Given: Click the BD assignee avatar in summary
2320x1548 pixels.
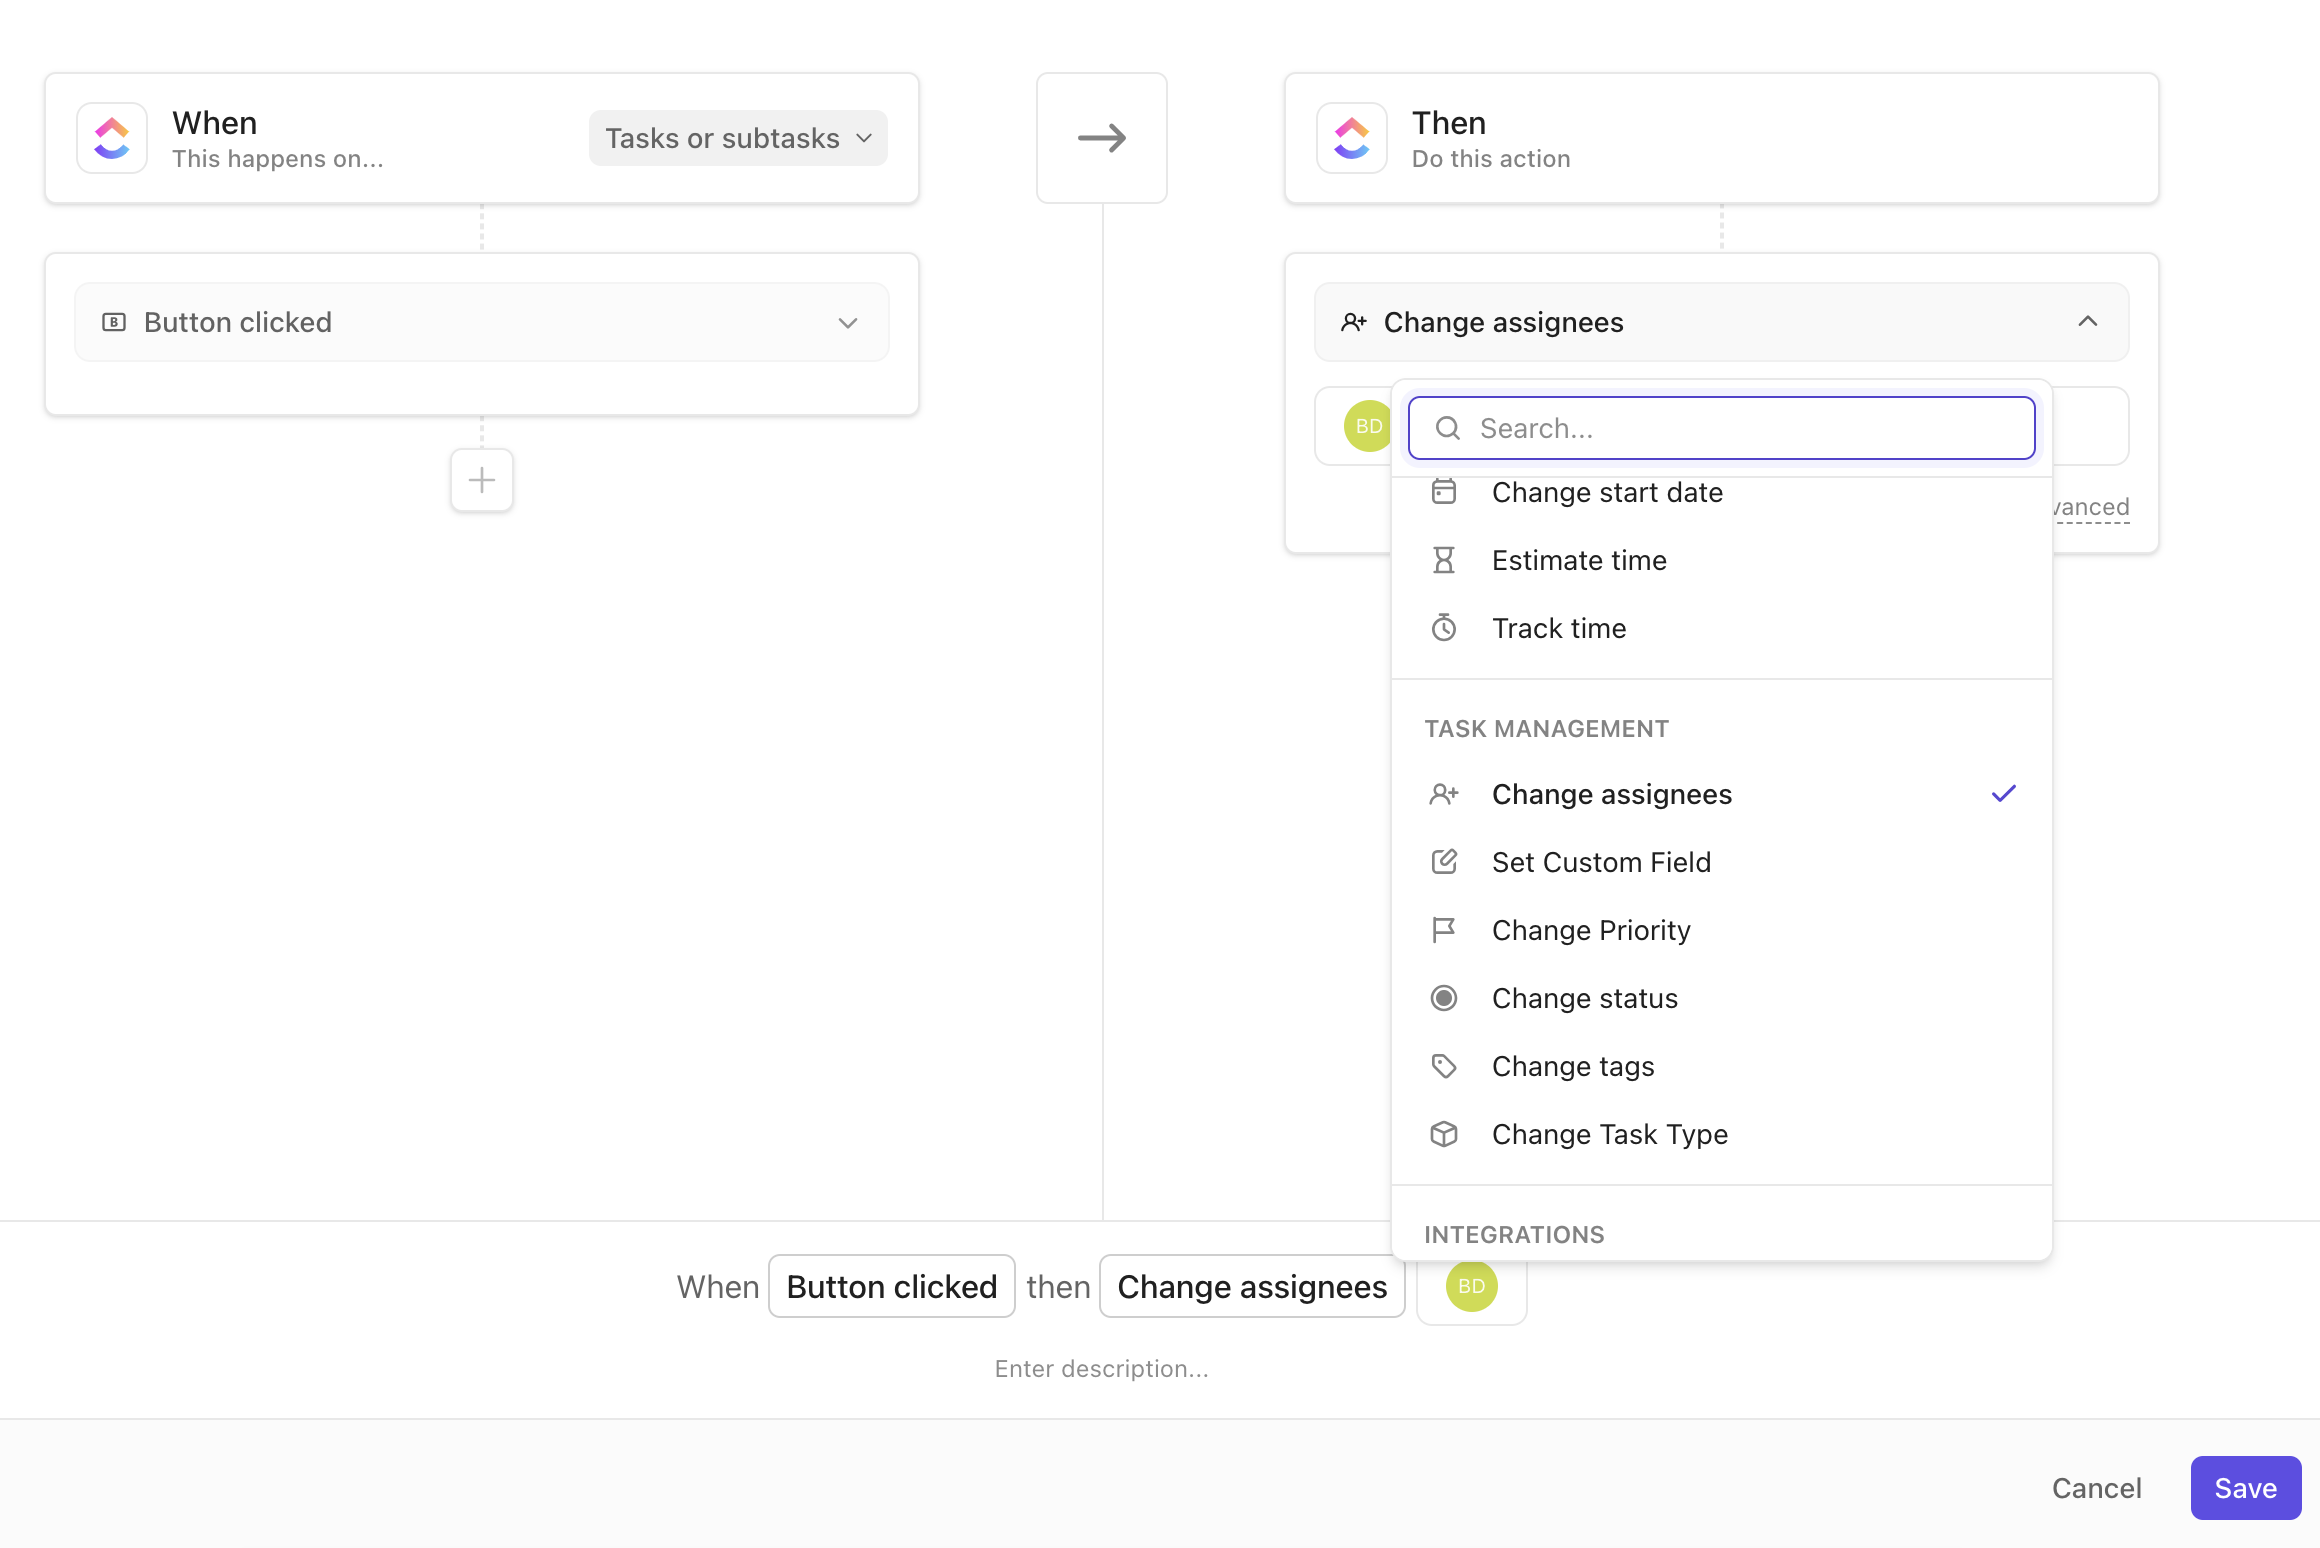Looking at the screenshot, I should 1471,1286.
